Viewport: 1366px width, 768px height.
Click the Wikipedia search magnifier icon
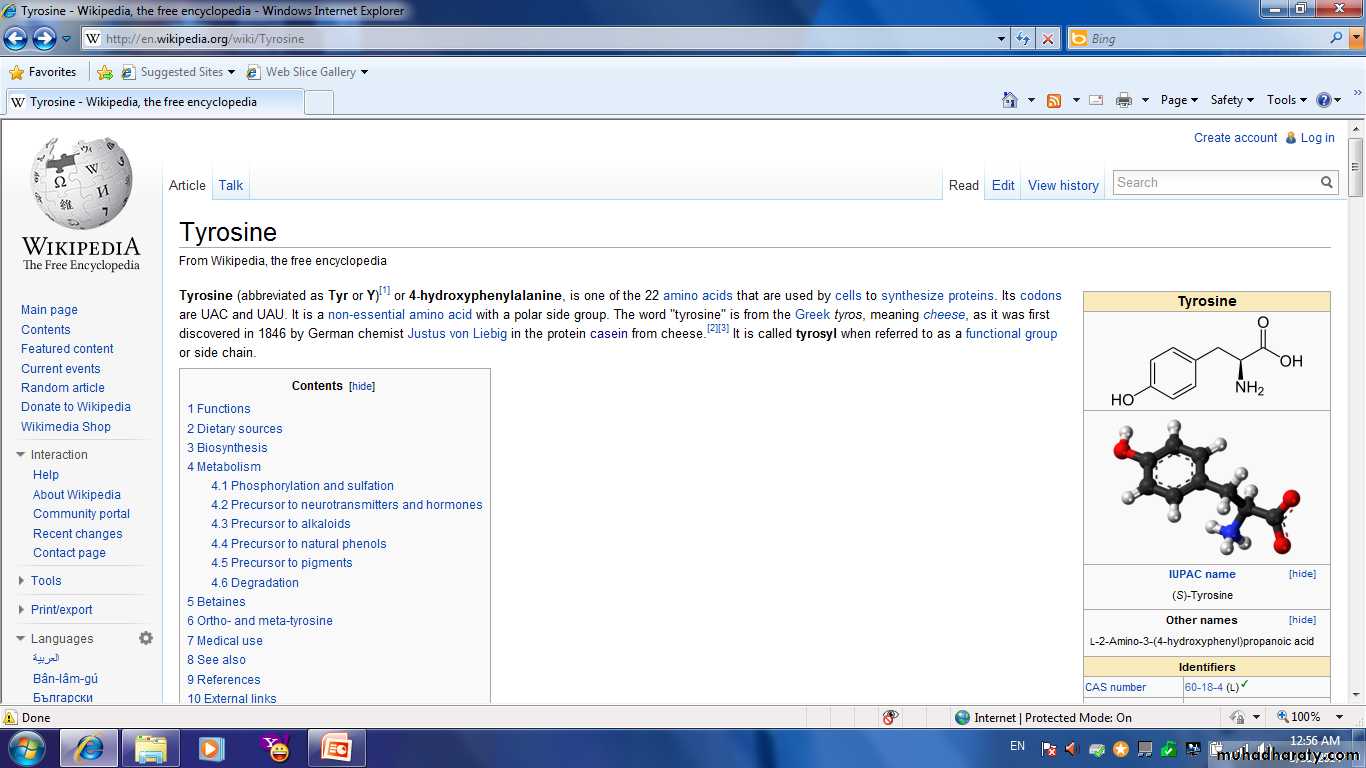[1327, 182]
